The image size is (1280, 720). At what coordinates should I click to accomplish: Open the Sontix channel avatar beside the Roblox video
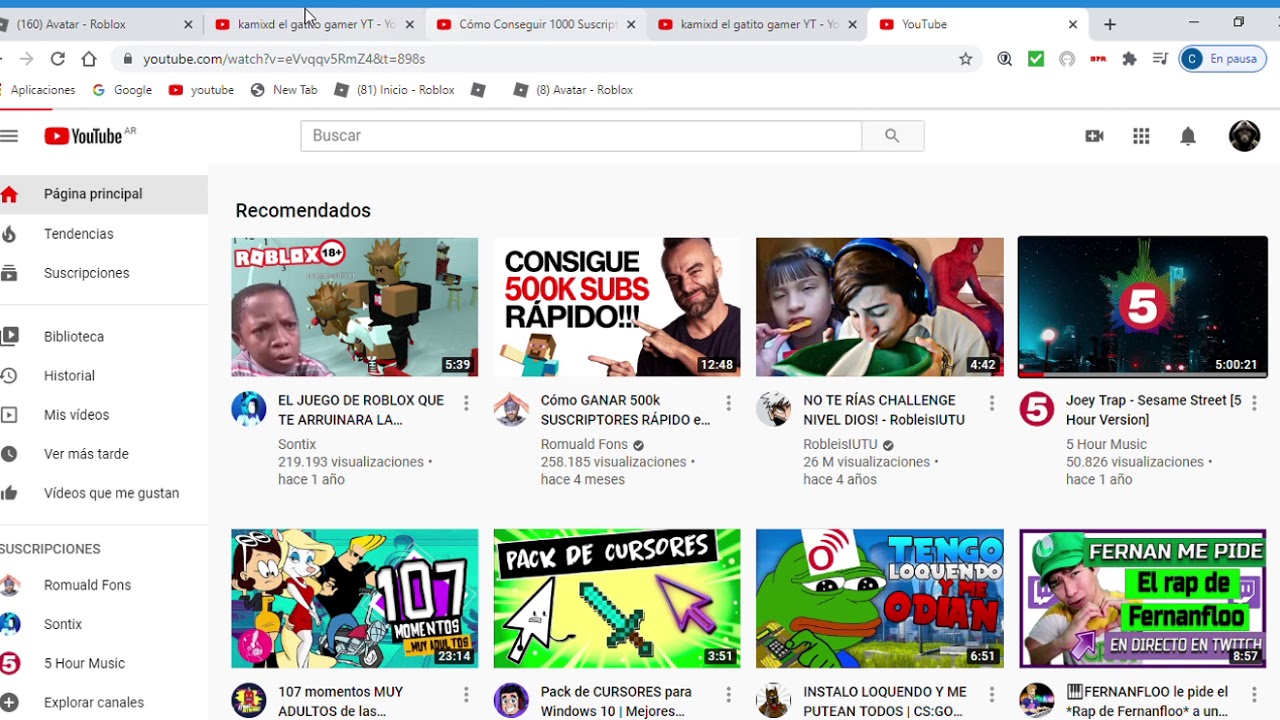point(249,409)
